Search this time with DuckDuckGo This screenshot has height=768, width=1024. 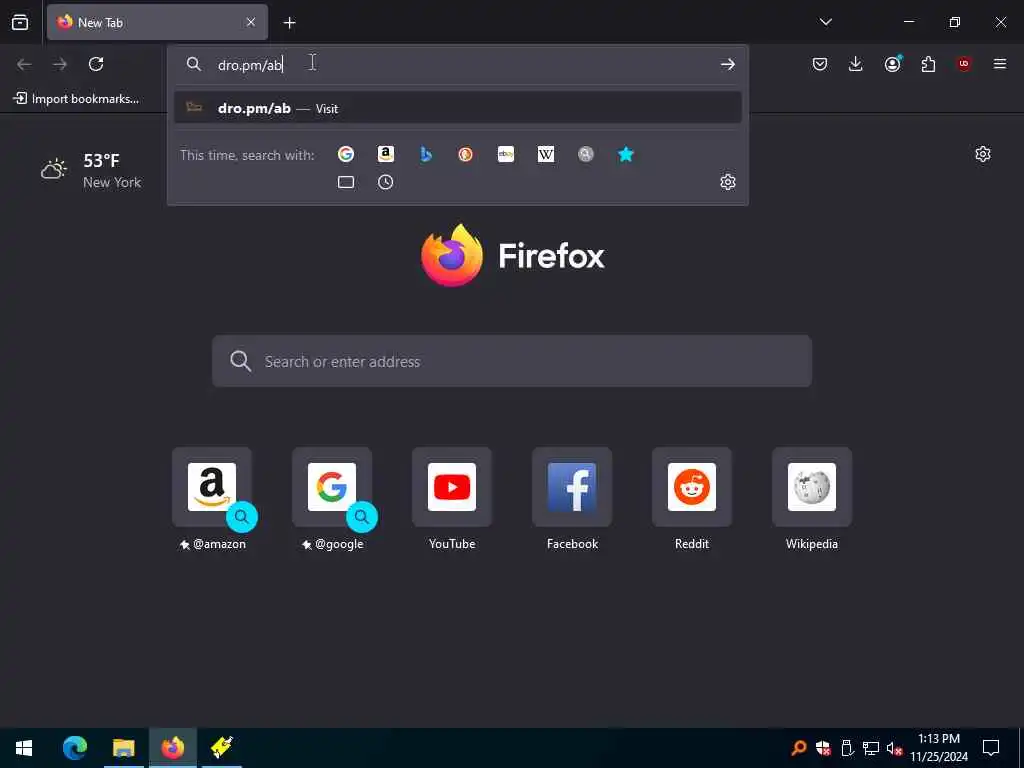click(466, 154)
